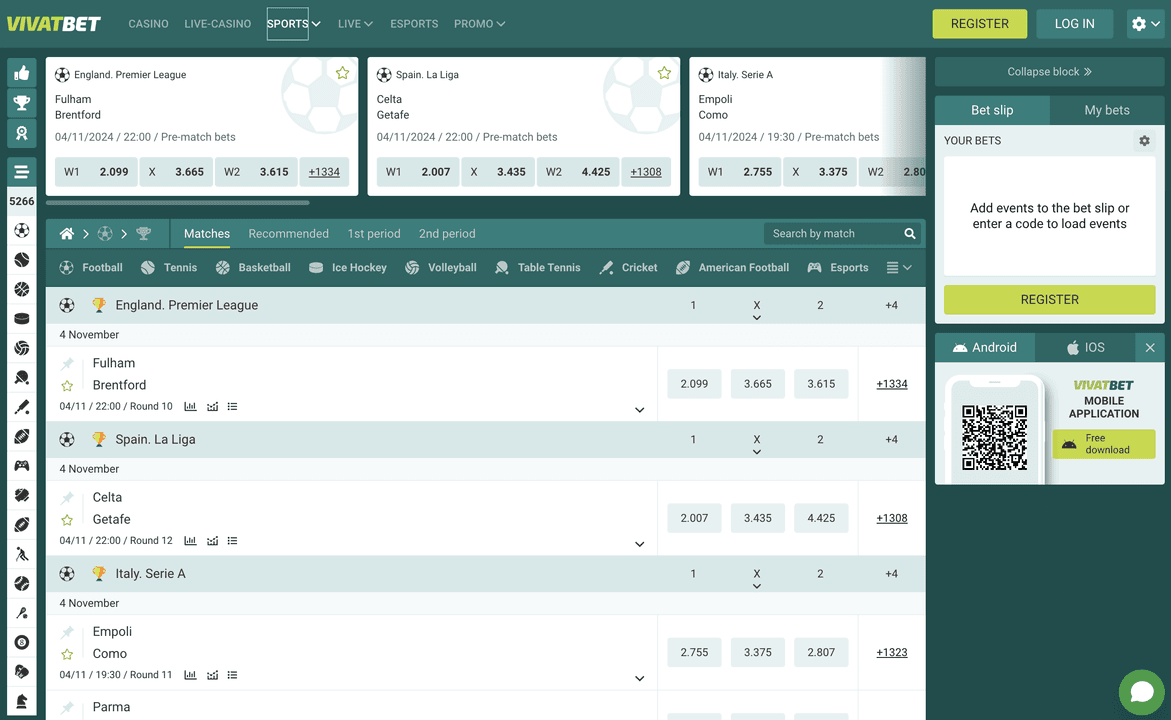The image size is (1171, 720).
Task: Favorite the Celta vs Getafe match star
Action: point(67,520)
